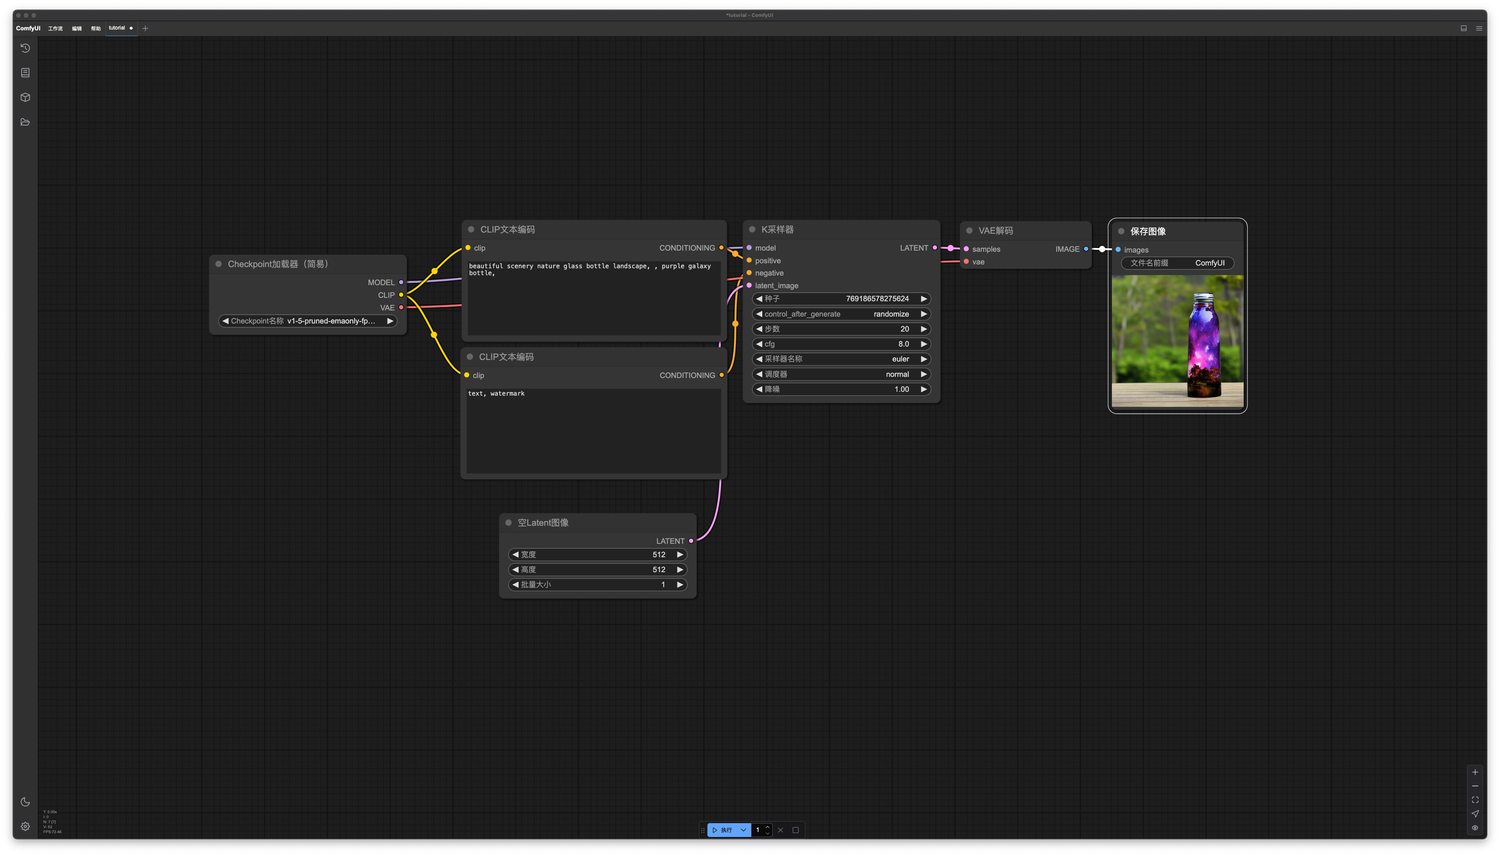Screen dimensions: 1500x855
Task: Open the Checkpoint名称 model selector
Action: (308, 321)
